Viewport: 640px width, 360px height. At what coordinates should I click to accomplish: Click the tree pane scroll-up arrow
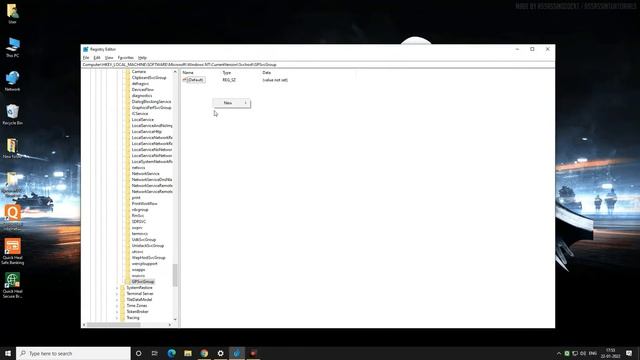pos(175,72)
